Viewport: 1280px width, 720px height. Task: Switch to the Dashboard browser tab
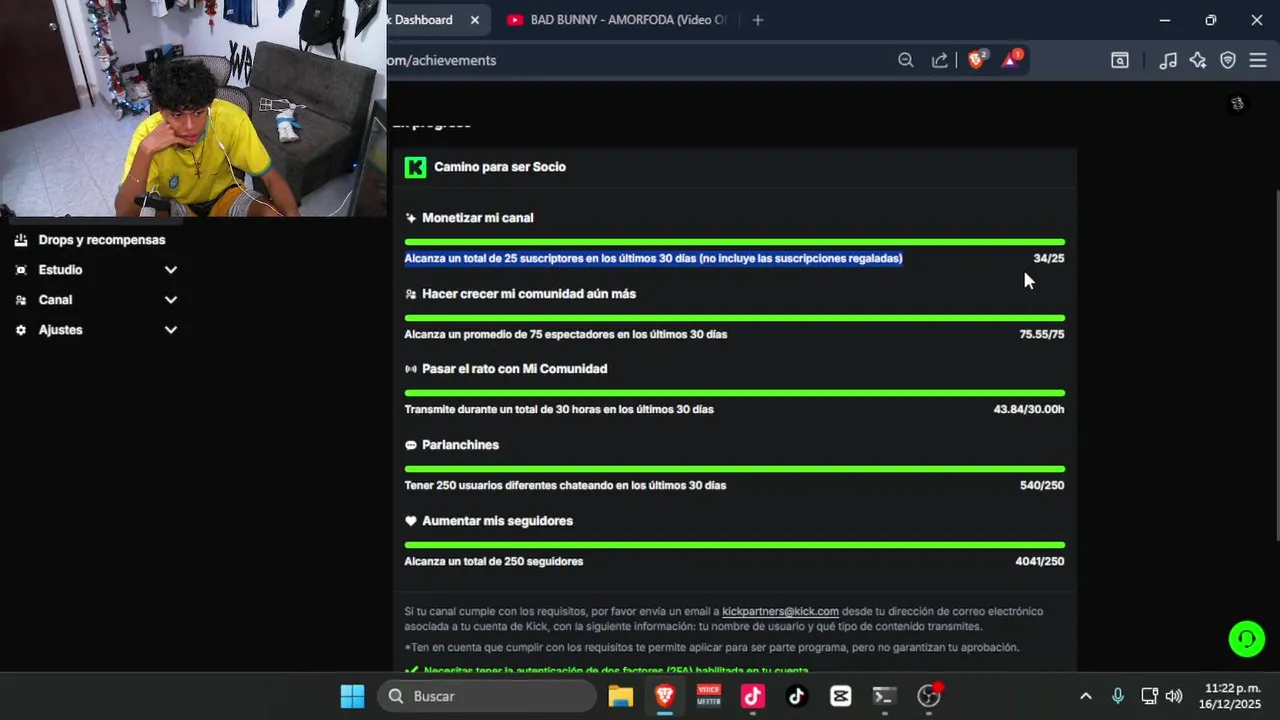(x=423, y=20)
